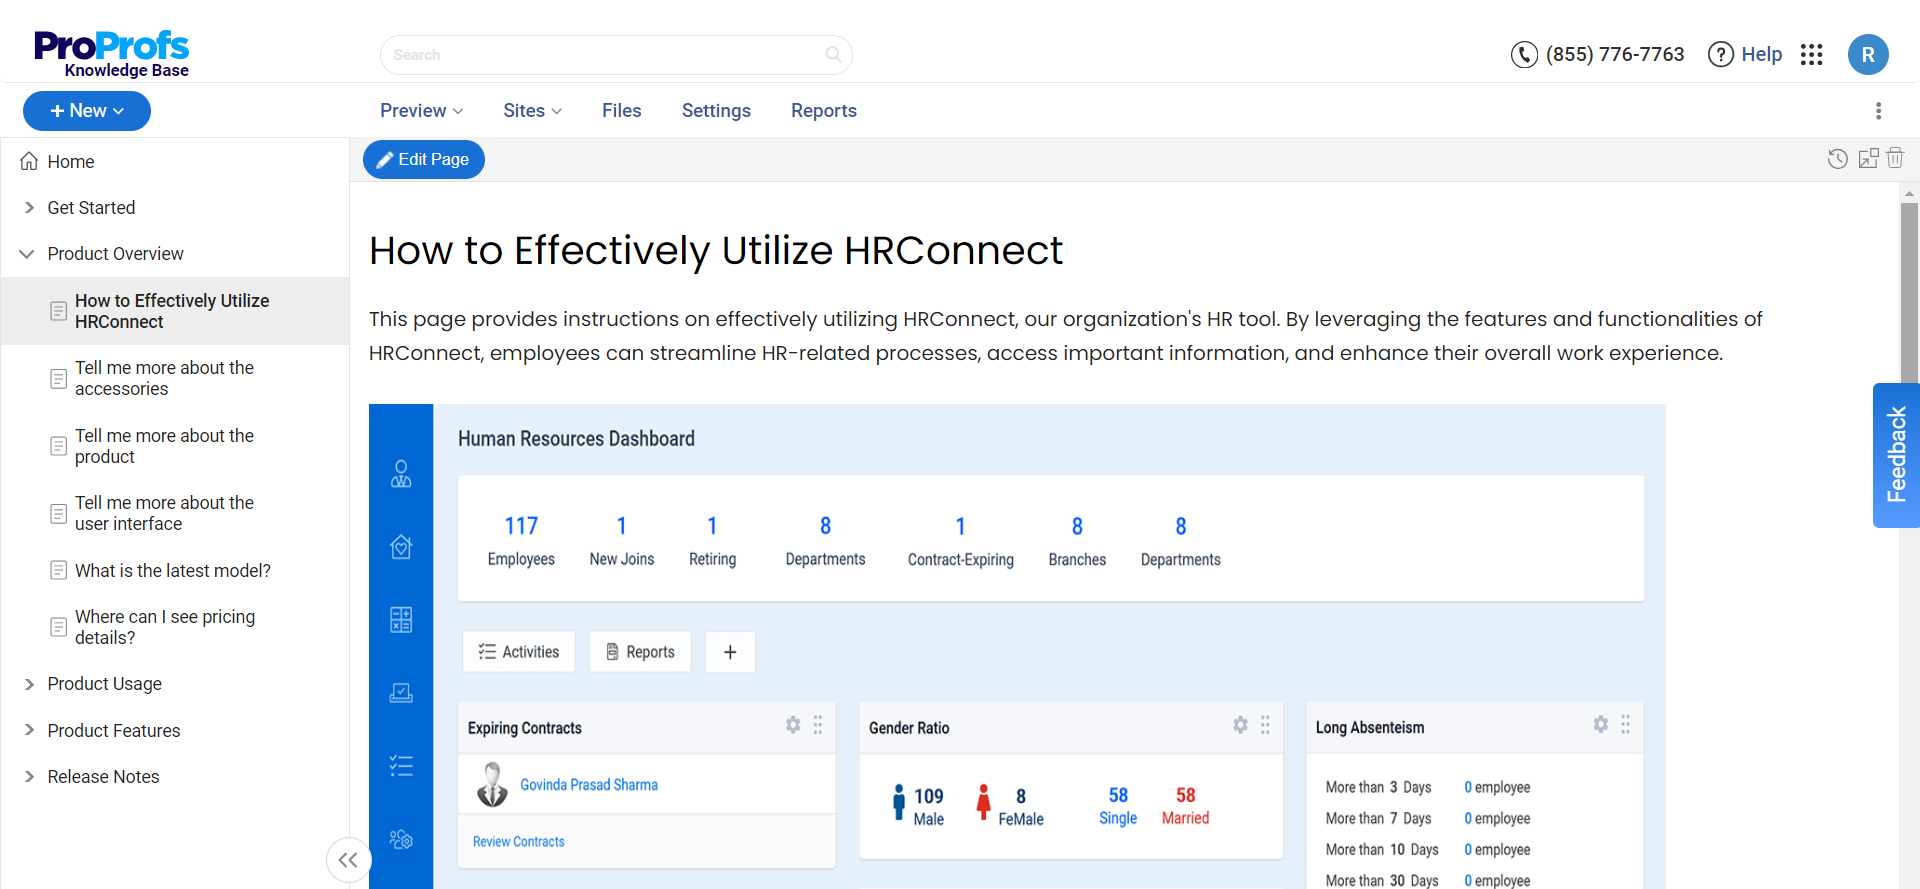Click the 117 Employees stat
This screenshot has width=1920, height=889.
pos(521,540)
